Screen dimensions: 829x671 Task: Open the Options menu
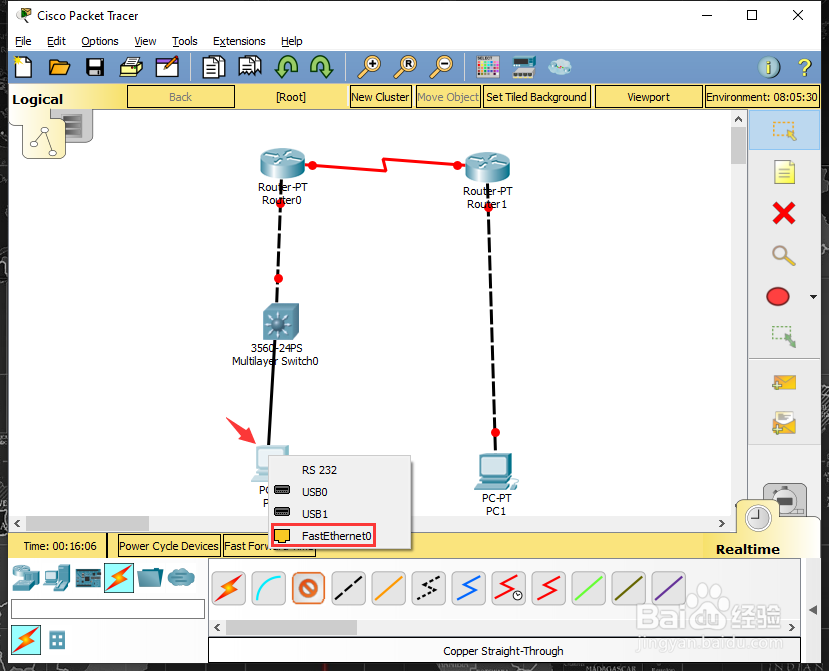pyautogui.click(x=99, y=41)
